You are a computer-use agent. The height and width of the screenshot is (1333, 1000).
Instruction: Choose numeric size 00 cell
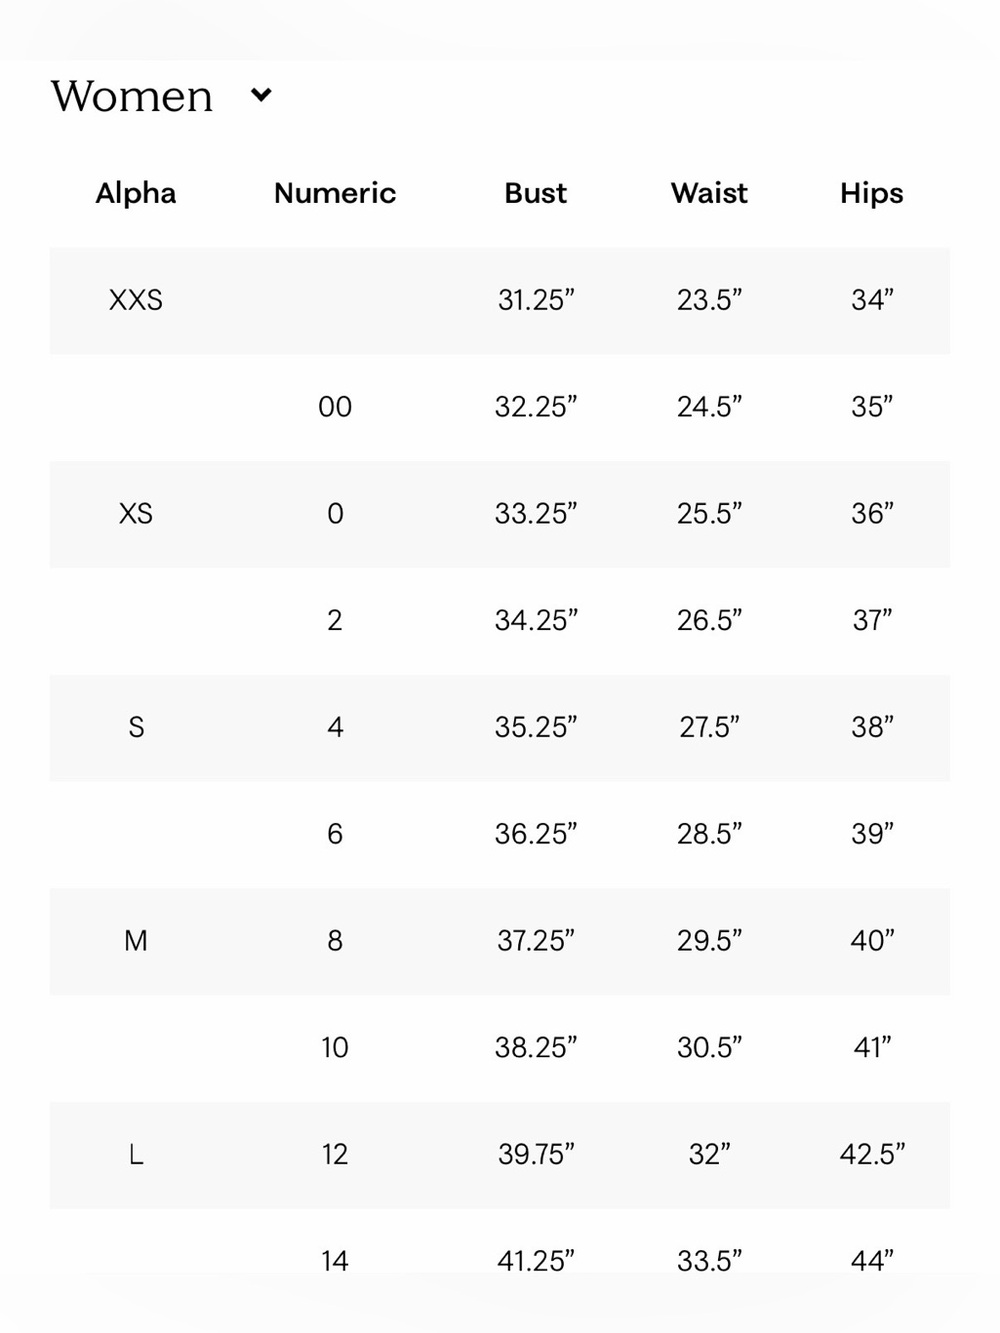(x=335, y=407)
